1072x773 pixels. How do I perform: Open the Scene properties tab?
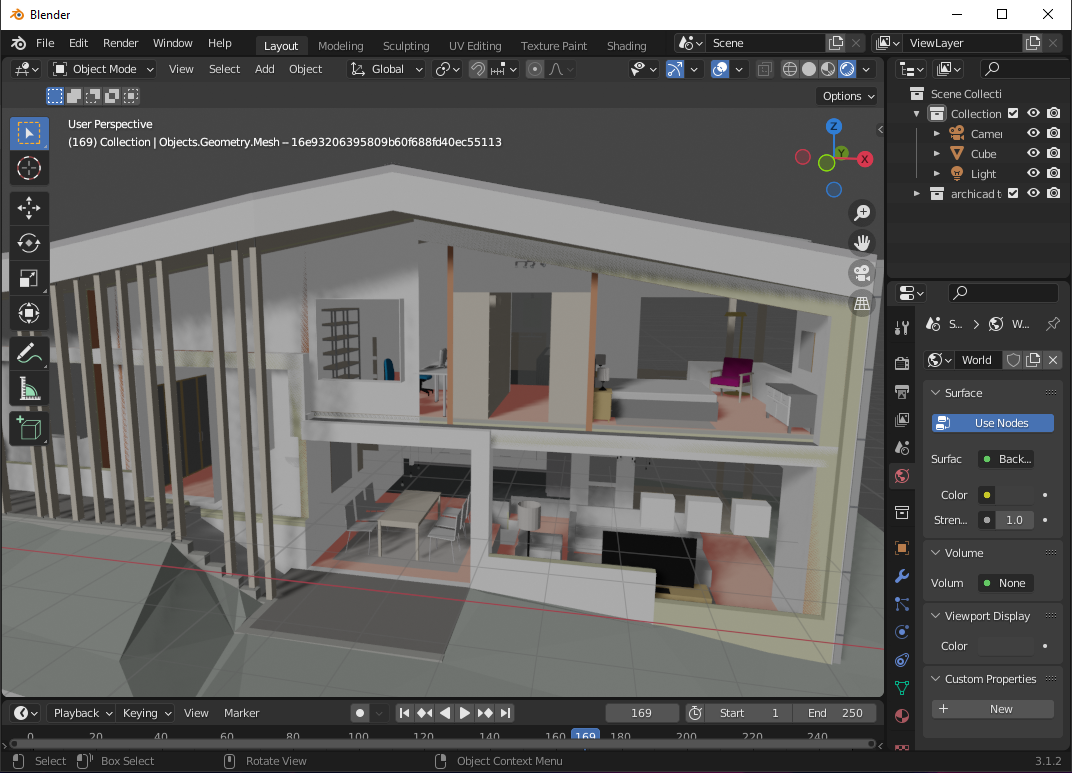902,448
